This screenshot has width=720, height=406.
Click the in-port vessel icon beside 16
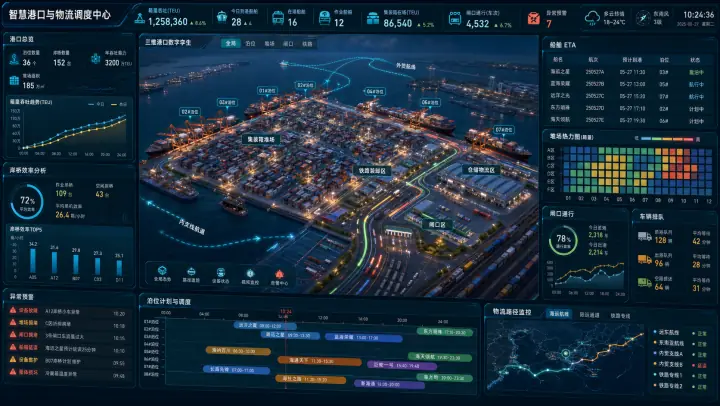277,18
